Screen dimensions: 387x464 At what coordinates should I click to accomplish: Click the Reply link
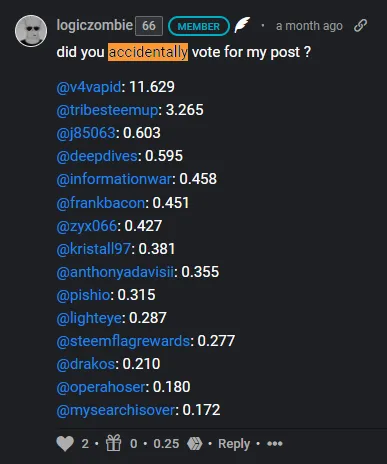tap(234, 444)
